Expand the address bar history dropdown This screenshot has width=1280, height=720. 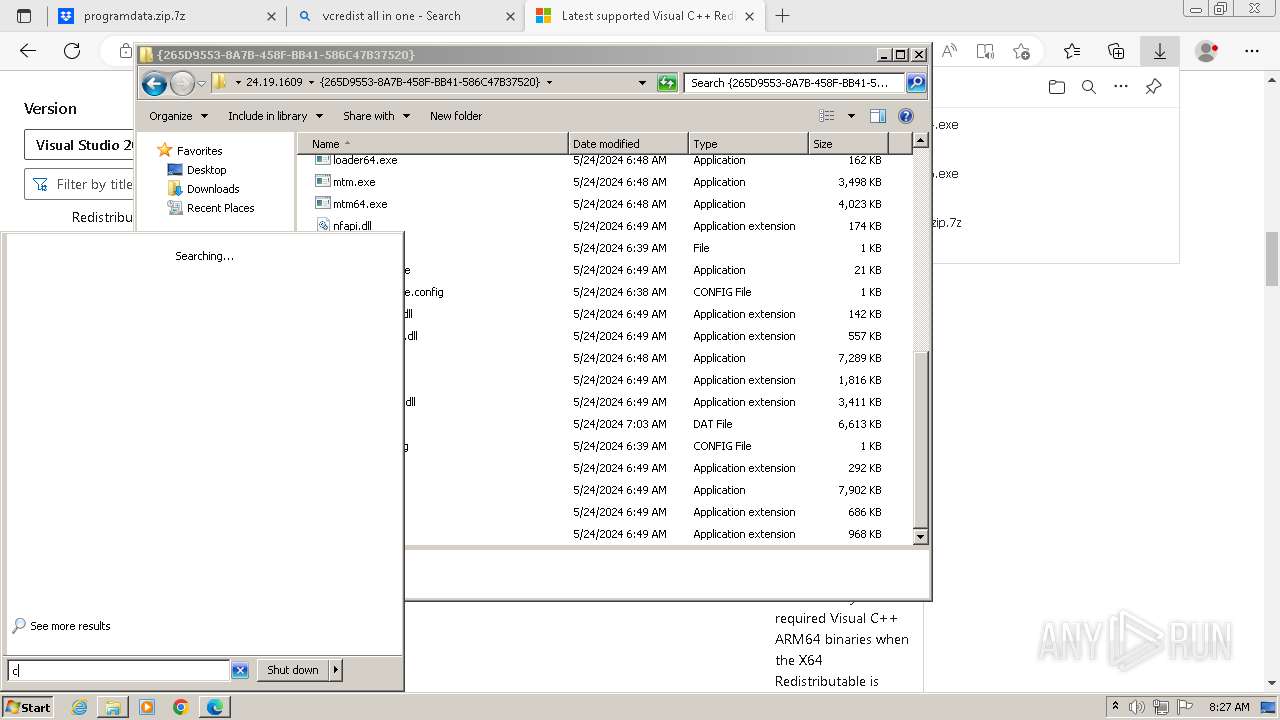pos(642,83)
